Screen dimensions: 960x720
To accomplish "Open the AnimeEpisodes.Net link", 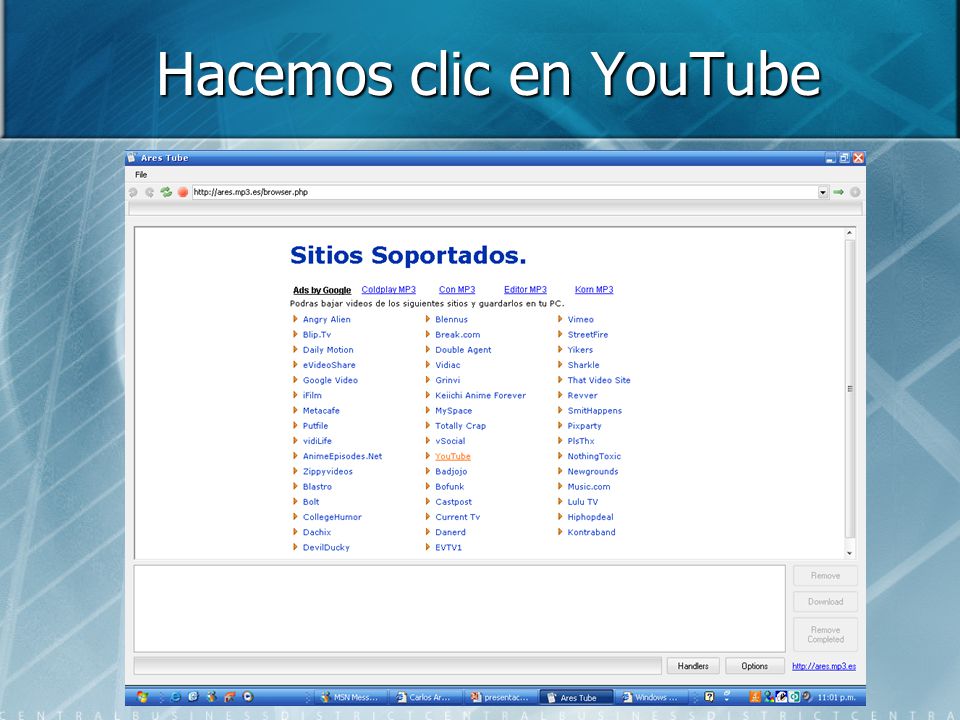I will (343, 457).
